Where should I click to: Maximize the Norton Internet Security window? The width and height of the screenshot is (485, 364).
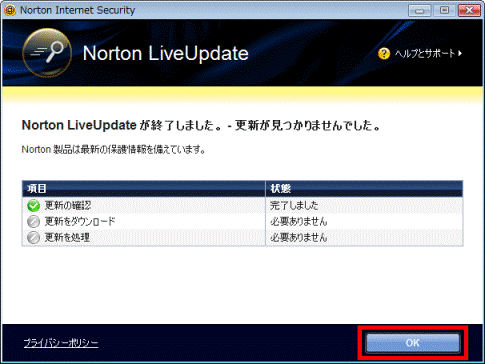444,10
